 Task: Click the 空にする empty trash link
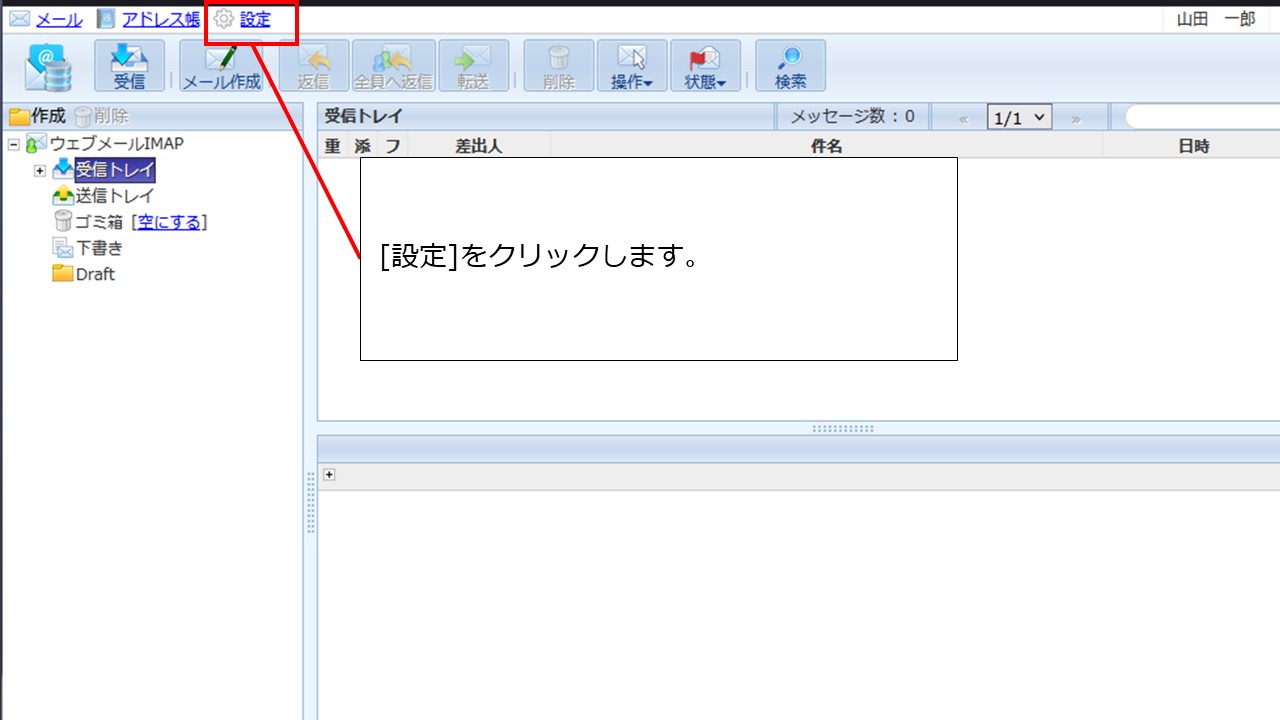[169, 222]
